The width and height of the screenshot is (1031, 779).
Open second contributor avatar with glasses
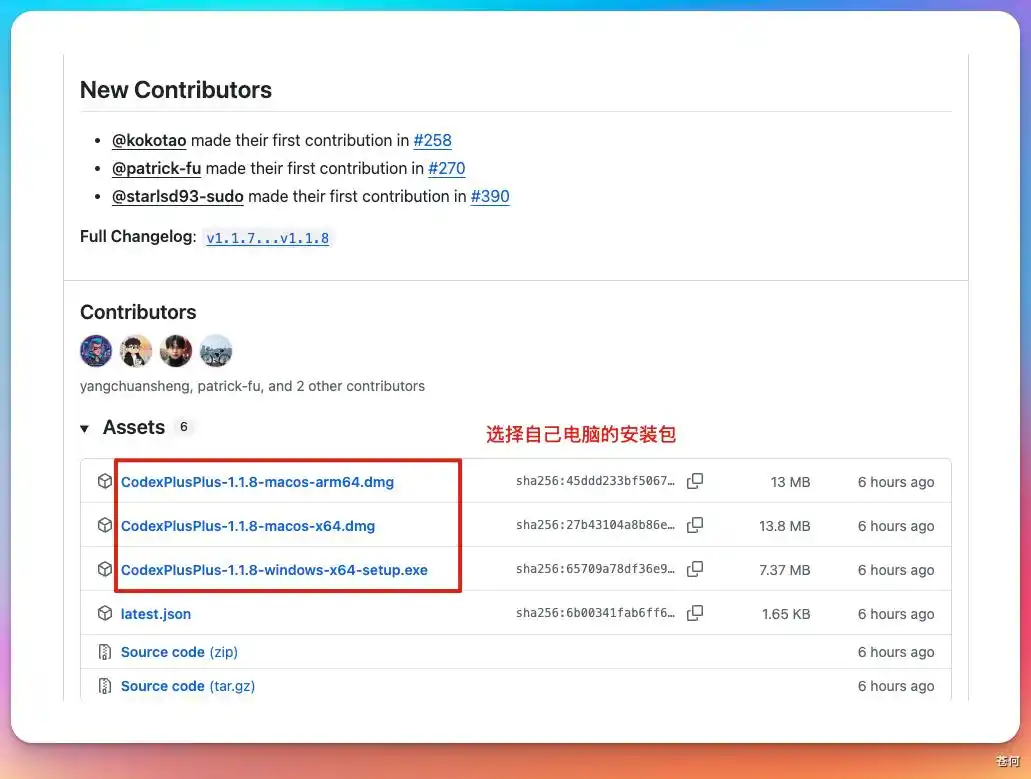pyautogui.click(x=136, y=350)
